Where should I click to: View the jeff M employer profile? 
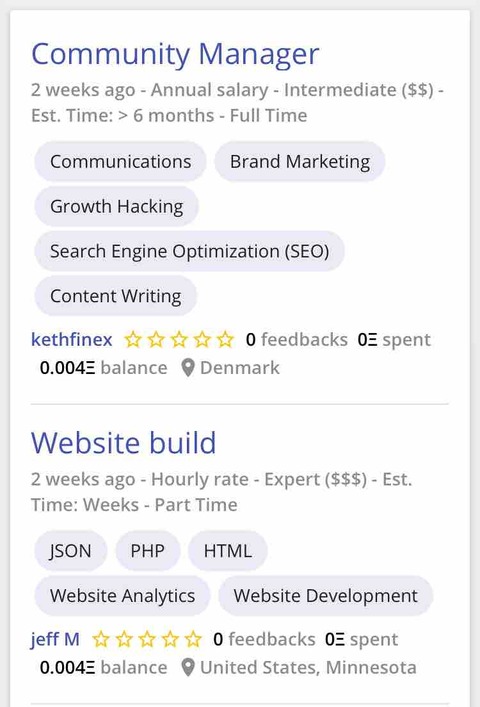pyautogui.click(x=55, y=639)
